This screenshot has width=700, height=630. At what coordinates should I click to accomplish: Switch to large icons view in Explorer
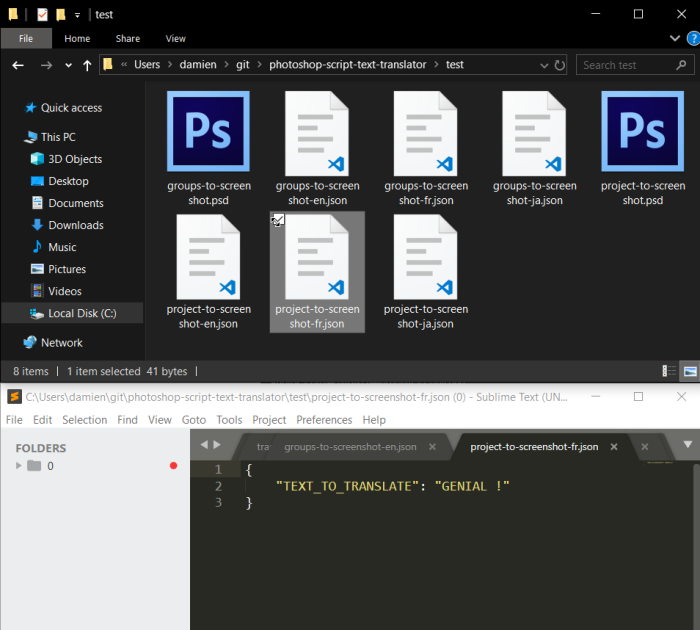coord(690,371)
